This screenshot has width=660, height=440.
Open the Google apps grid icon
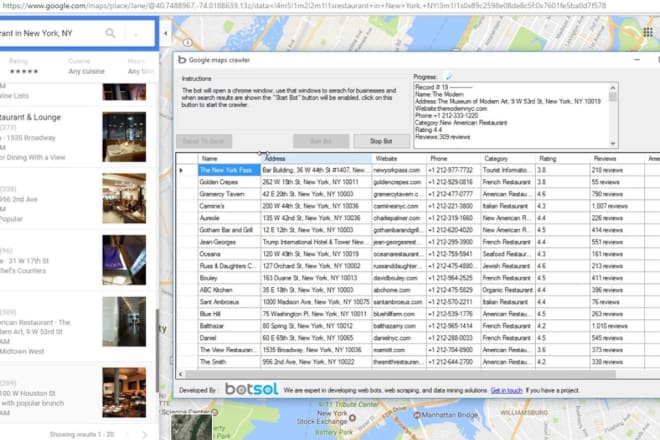pyautogui.click(x=648, y=32)
